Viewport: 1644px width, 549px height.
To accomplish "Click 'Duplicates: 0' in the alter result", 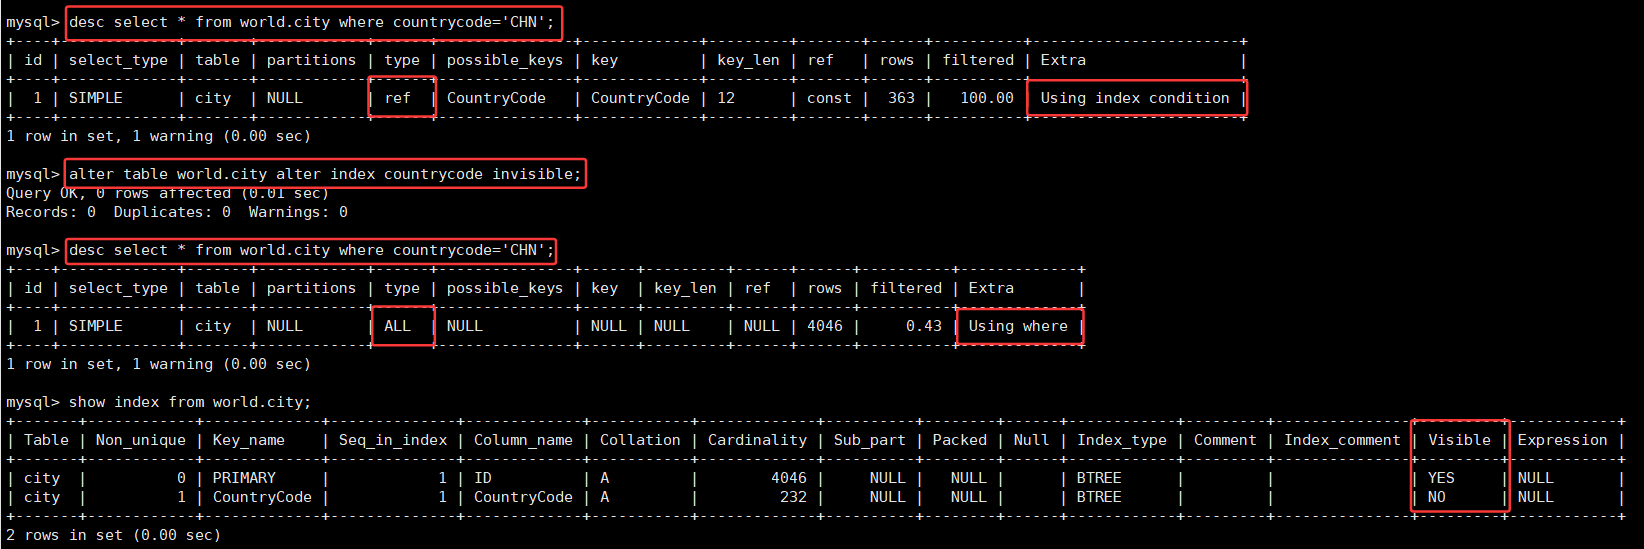I will (172, 212).
